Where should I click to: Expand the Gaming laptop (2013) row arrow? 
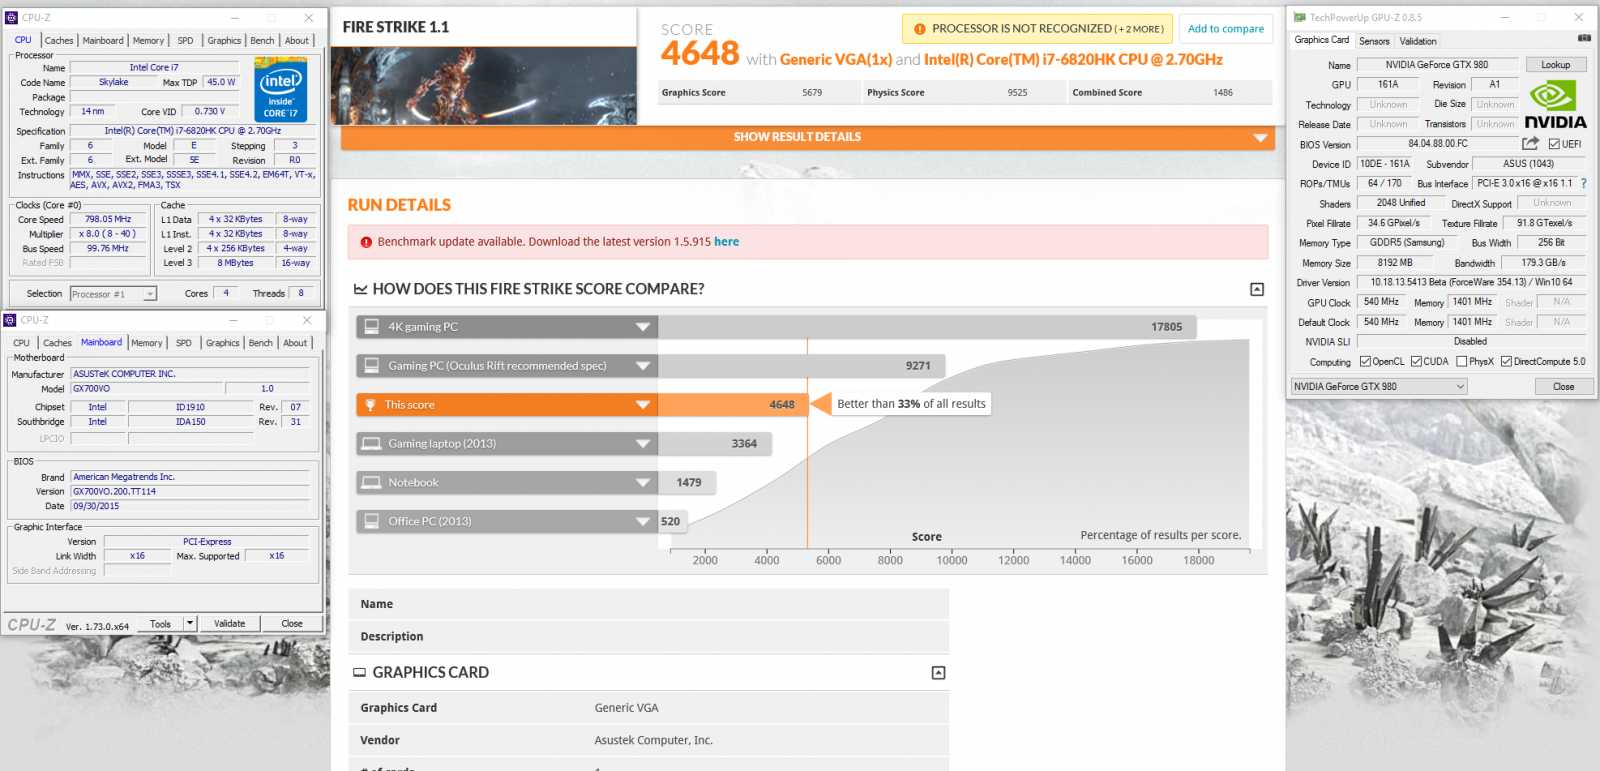point(643,444)
